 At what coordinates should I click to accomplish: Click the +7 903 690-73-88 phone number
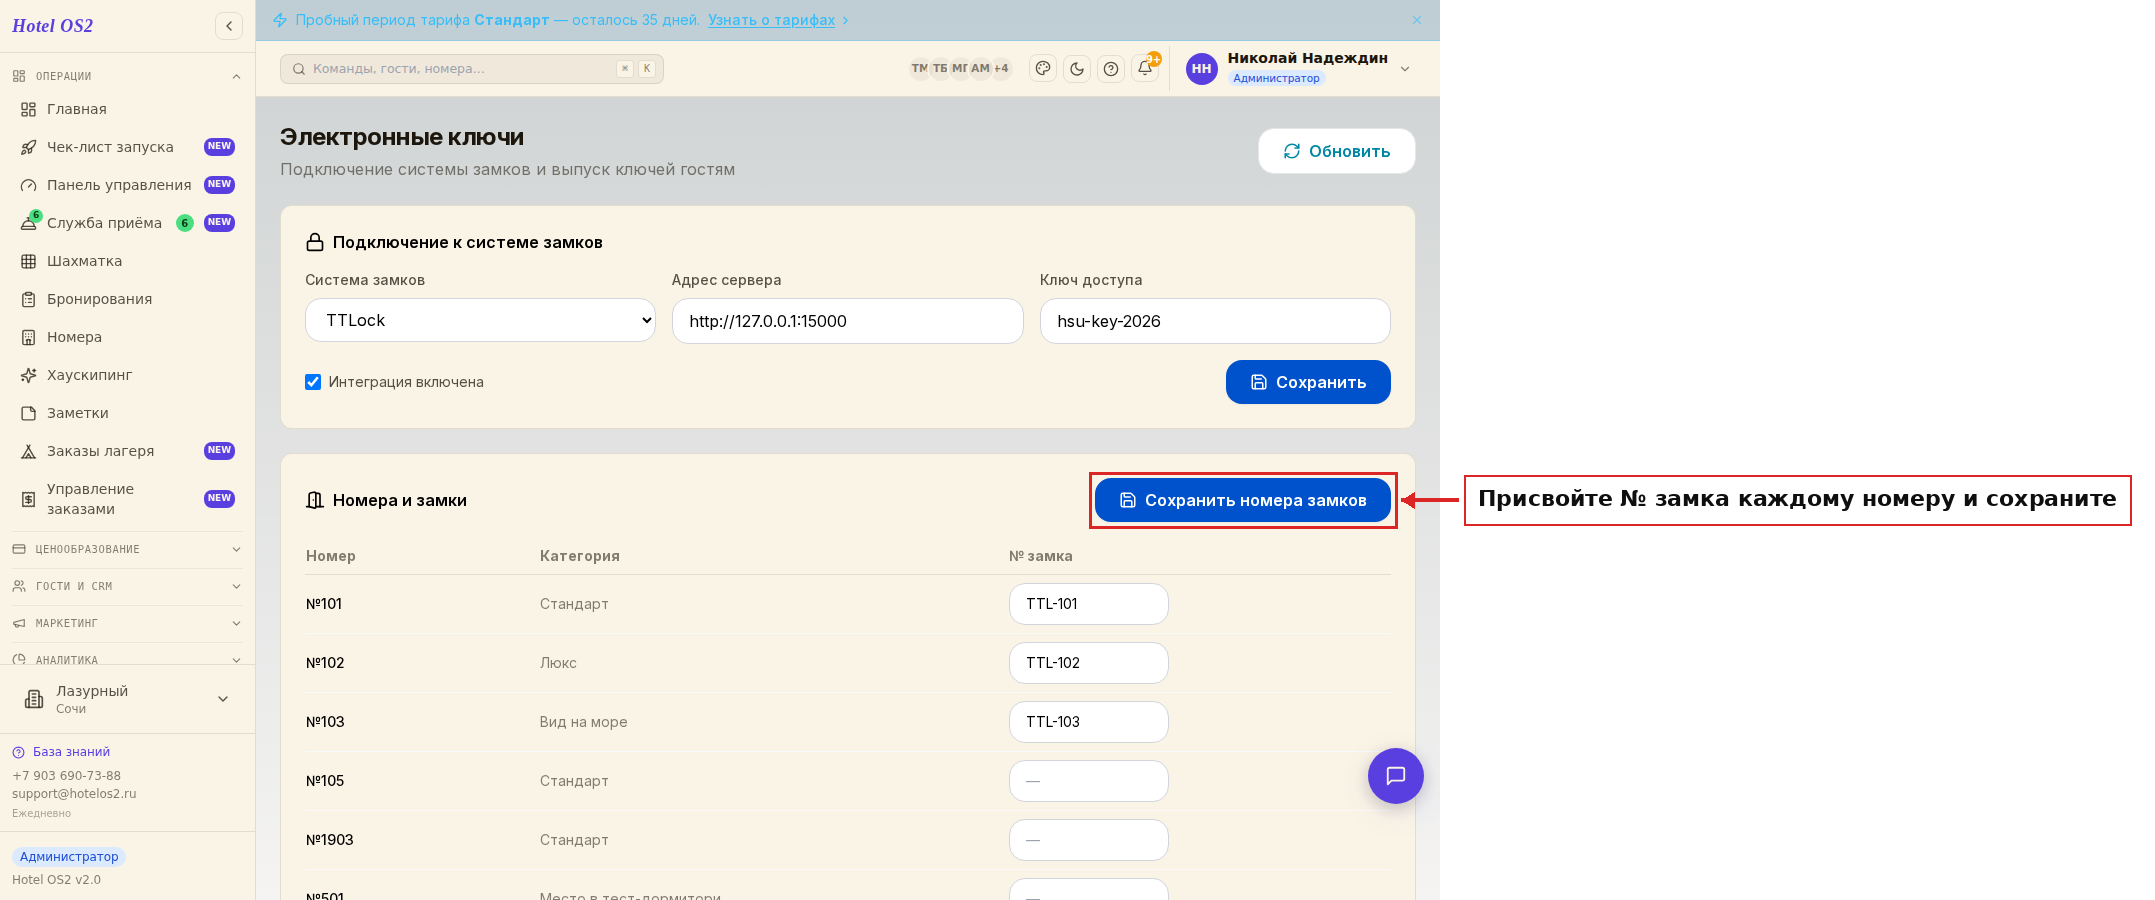pyautogui.click(x=66, y=776)
